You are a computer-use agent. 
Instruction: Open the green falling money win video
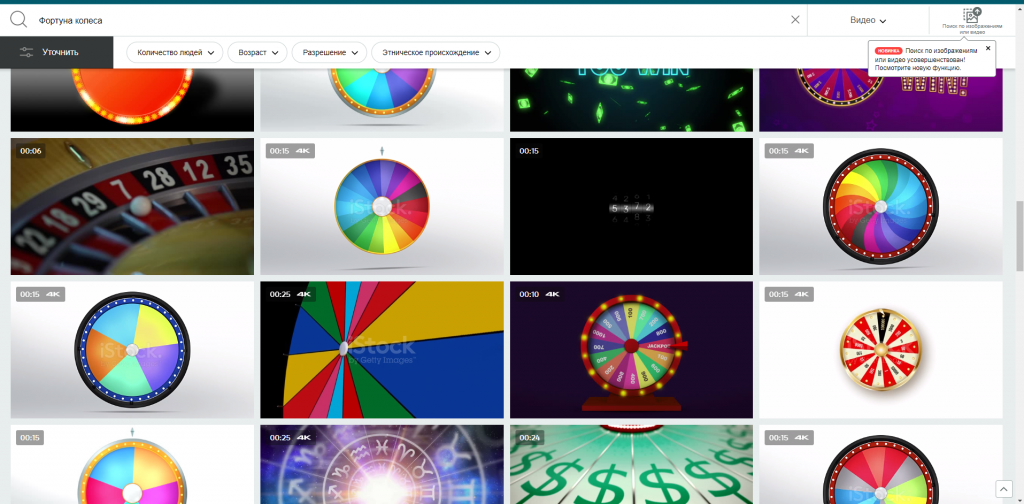tap(632, 100)
